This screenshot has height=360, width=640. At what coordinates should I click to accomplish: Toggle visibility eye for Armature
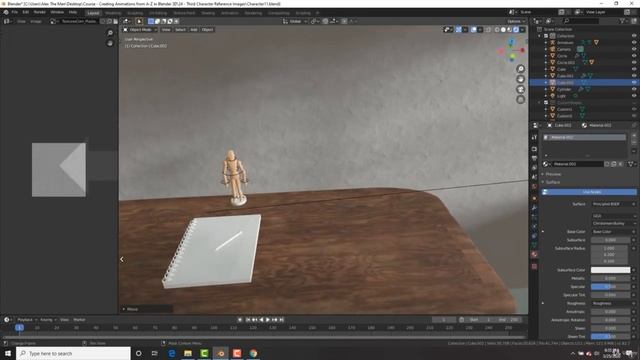tap(634, 42)
